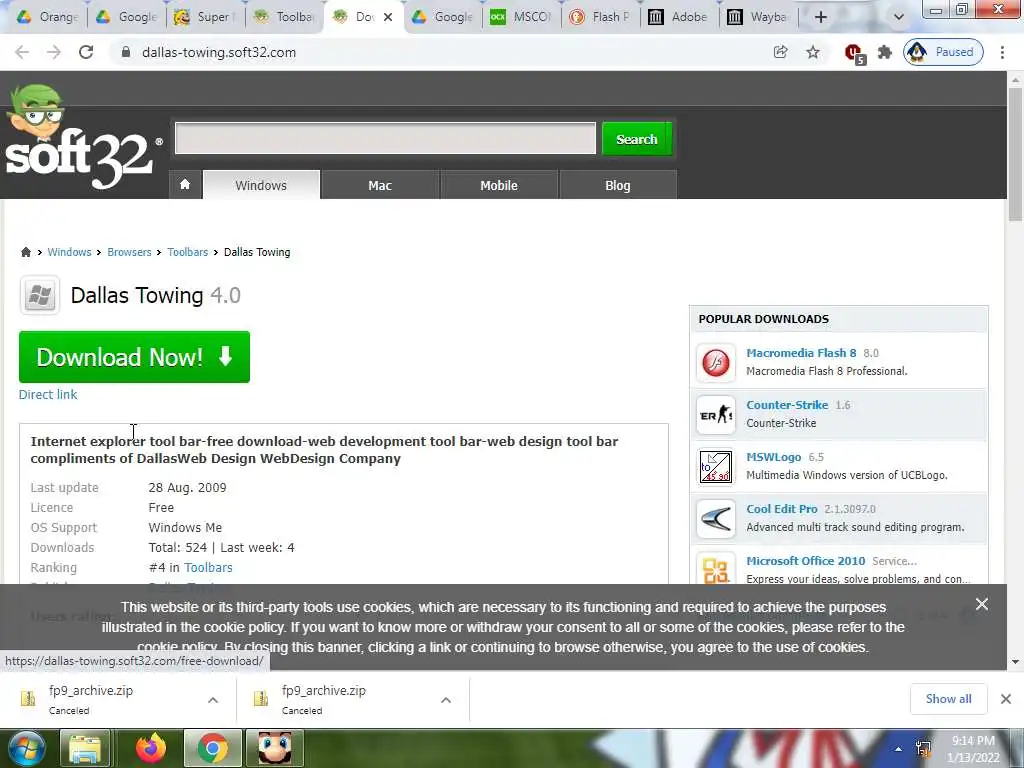Image resolution: width=1024 pixels, height=768 pixels.
Task: Click the Microsoft Office 2010 icon
Action: coord(716,568)
